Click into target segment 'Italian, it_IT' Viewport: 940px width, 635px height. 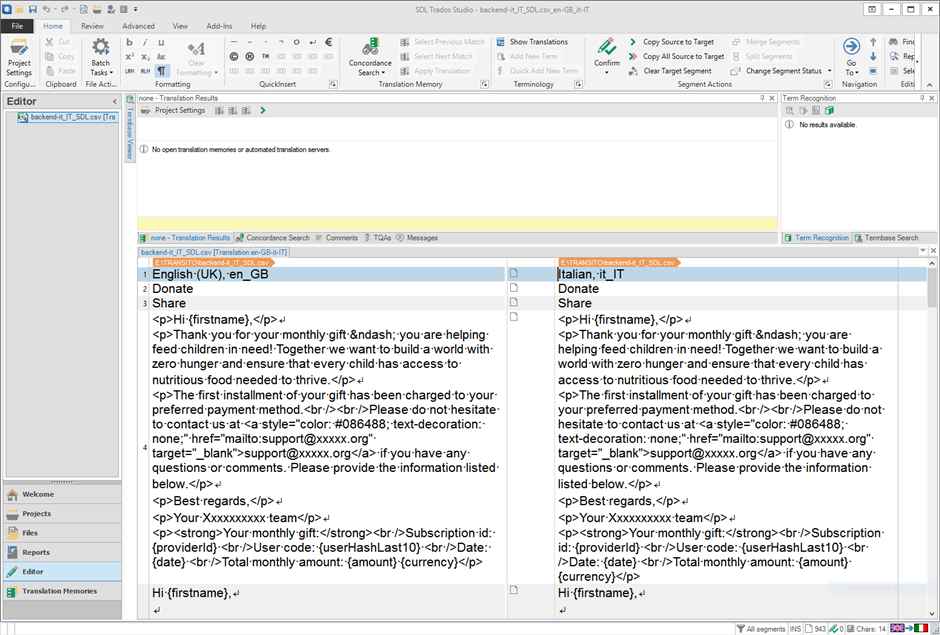click(727, 274)
